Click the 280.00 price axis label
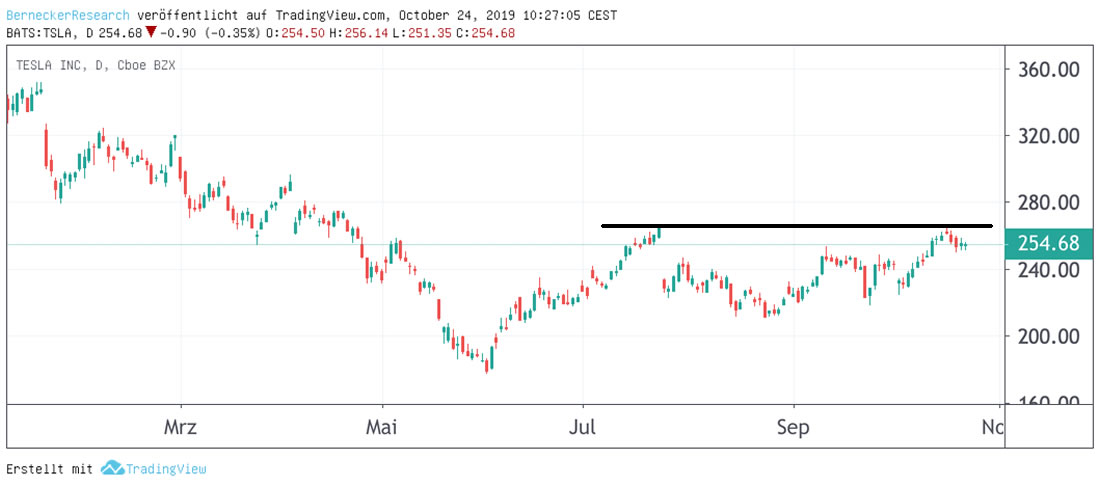The image size is (1100, 486). tap(1048, 203)
